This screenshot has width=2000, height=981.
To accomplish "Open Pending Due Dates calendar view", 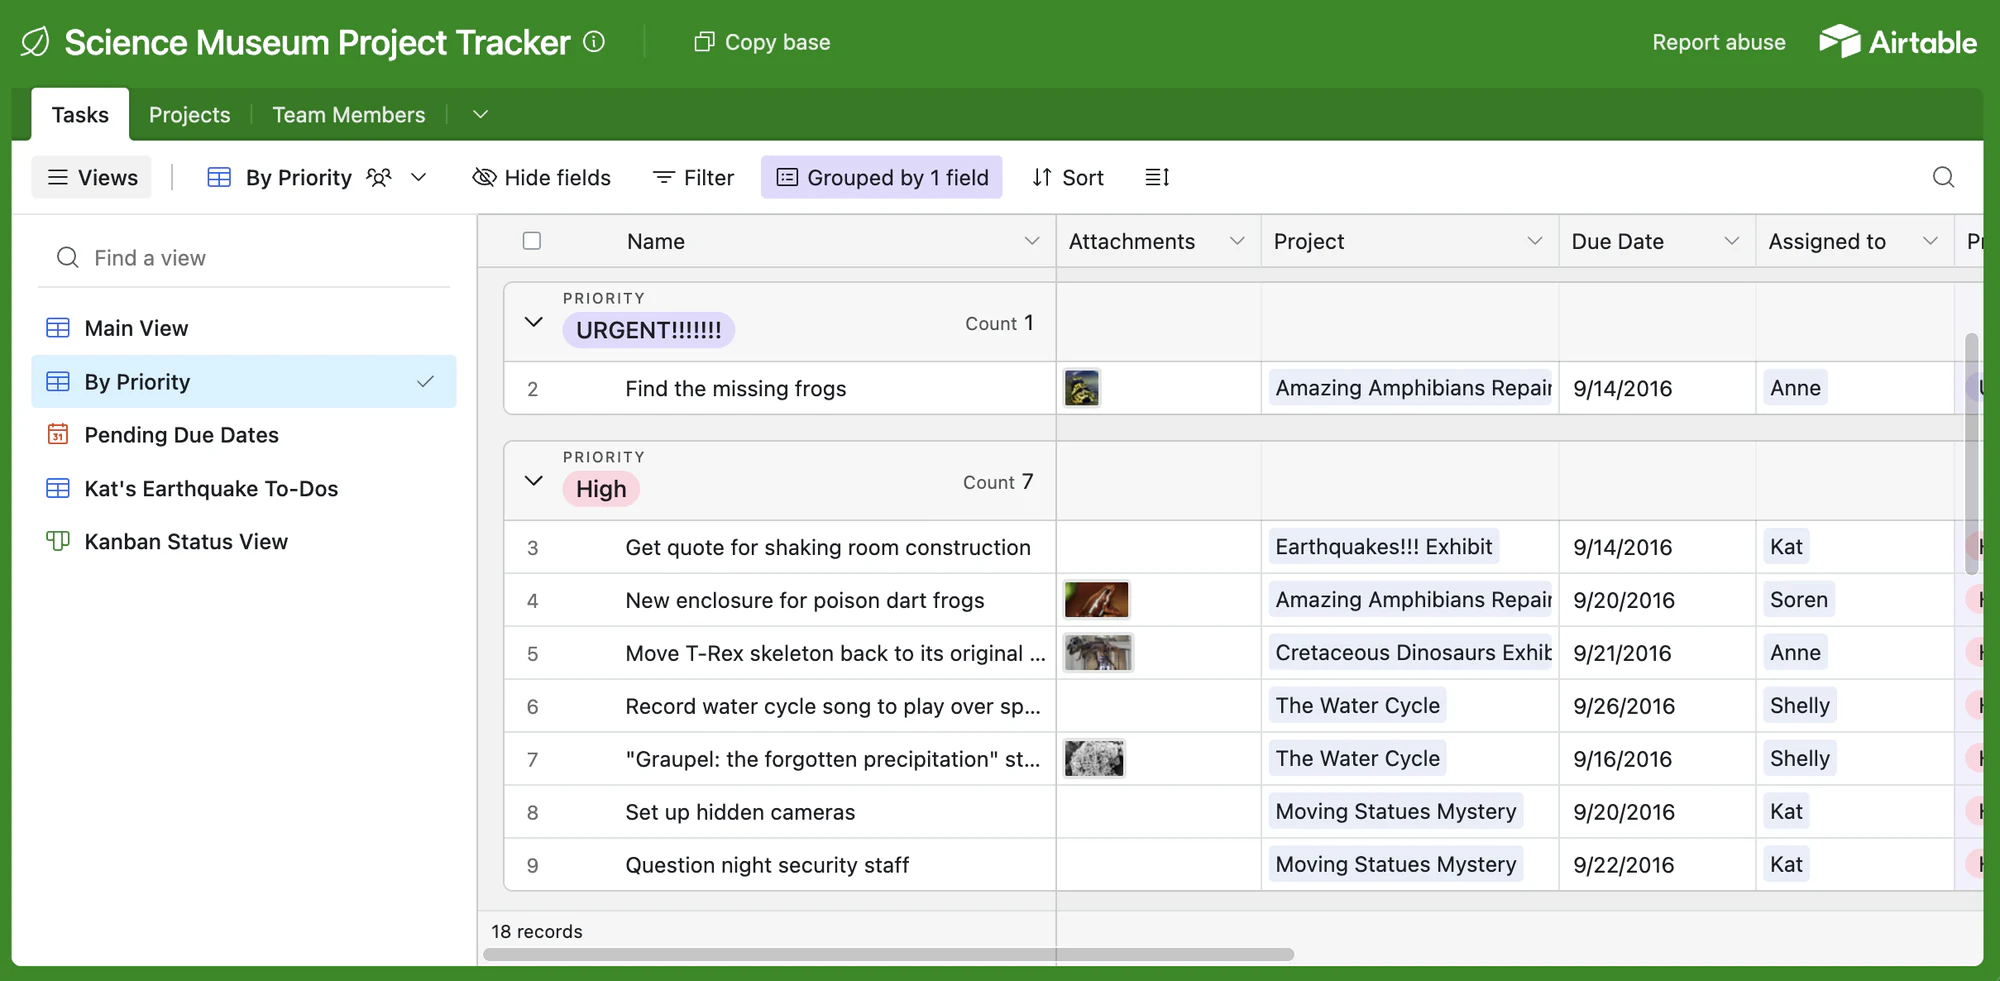I will (244, 435).
